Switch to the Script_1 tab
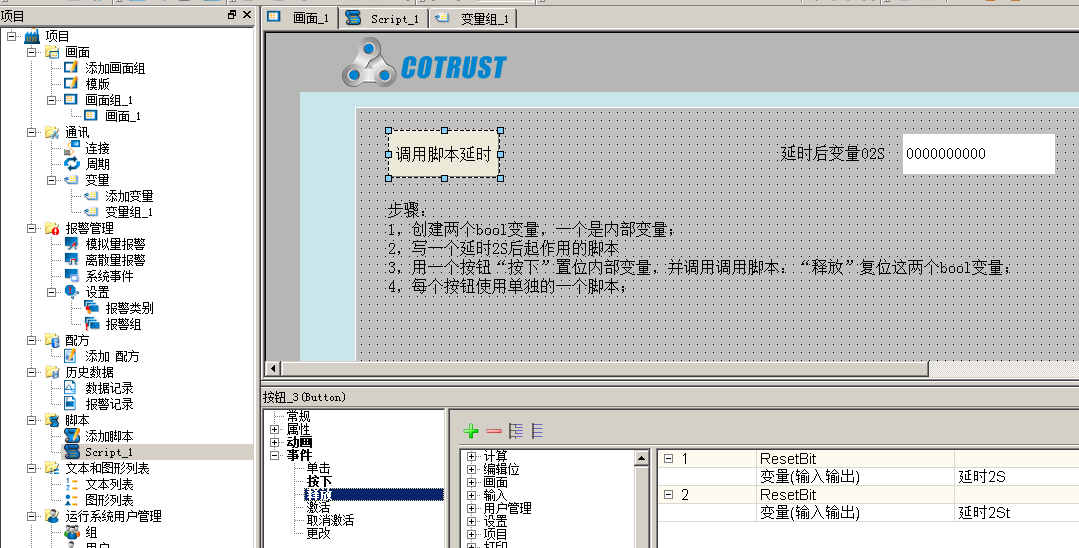Screen dimensions: 1079x548 (x=384, y=19)
